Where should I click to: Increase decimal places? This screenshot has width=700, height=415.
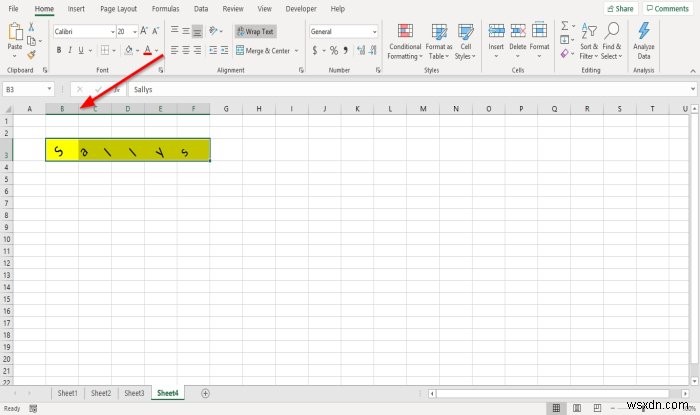pyautogui.click(x=361, y=50)
